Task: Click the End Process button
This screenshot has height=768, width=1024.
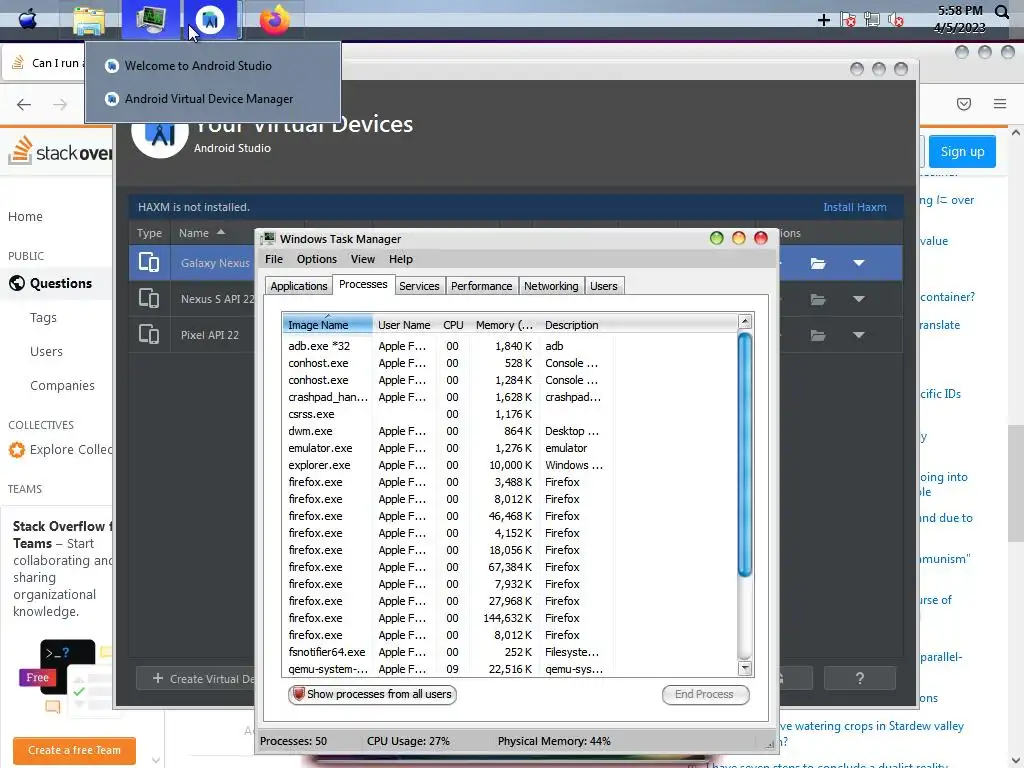Action: [705, 694]
